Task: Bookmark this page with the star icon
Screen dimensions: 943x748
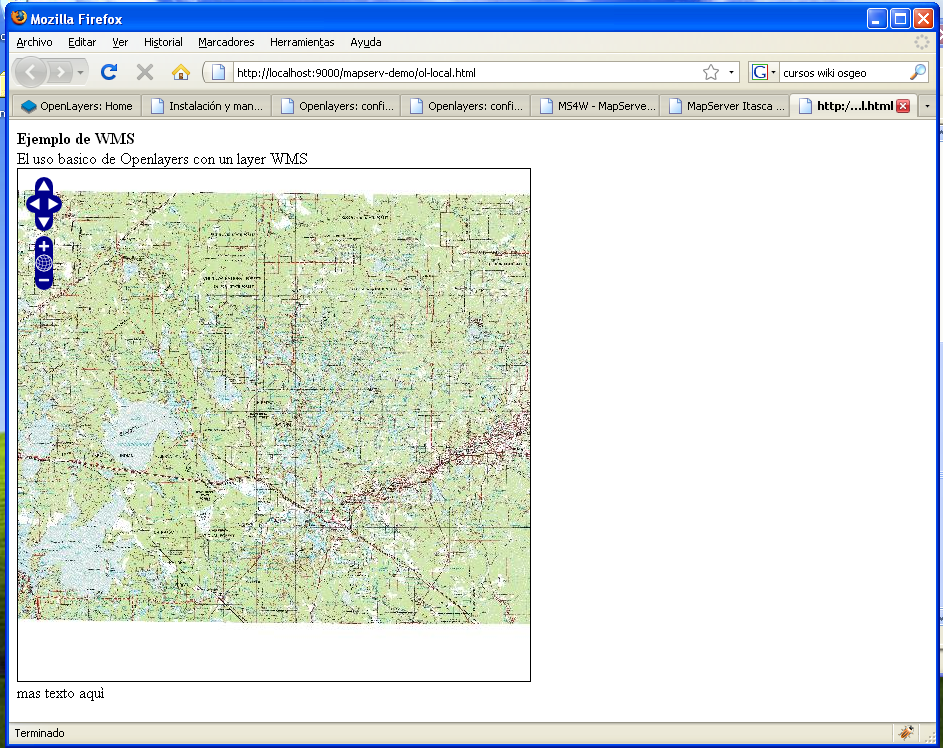Action: [710, 72]
